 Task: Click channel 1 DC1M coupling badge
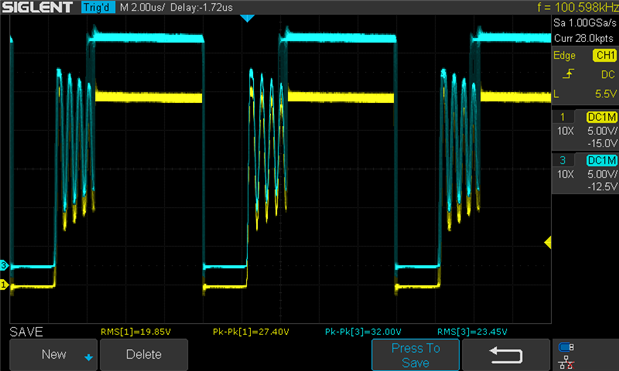[602, 117]
